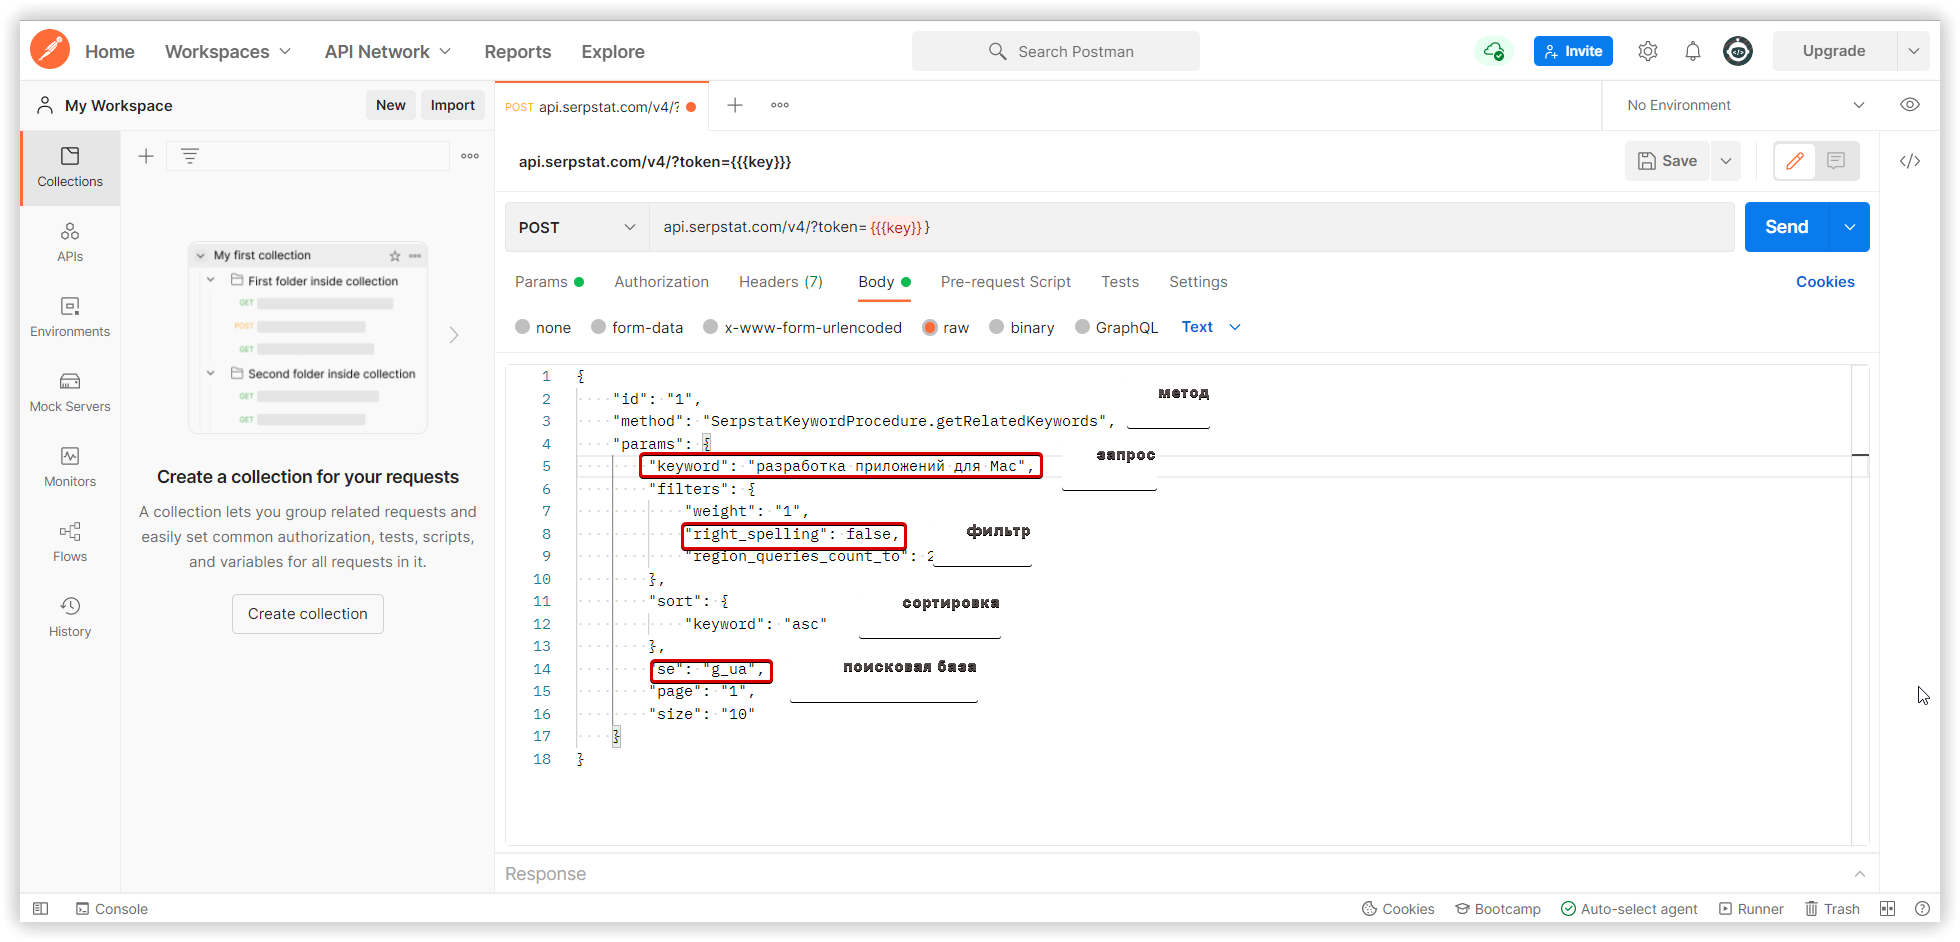
Task: Open Environments in the sidebar
Action: (70, 317)
